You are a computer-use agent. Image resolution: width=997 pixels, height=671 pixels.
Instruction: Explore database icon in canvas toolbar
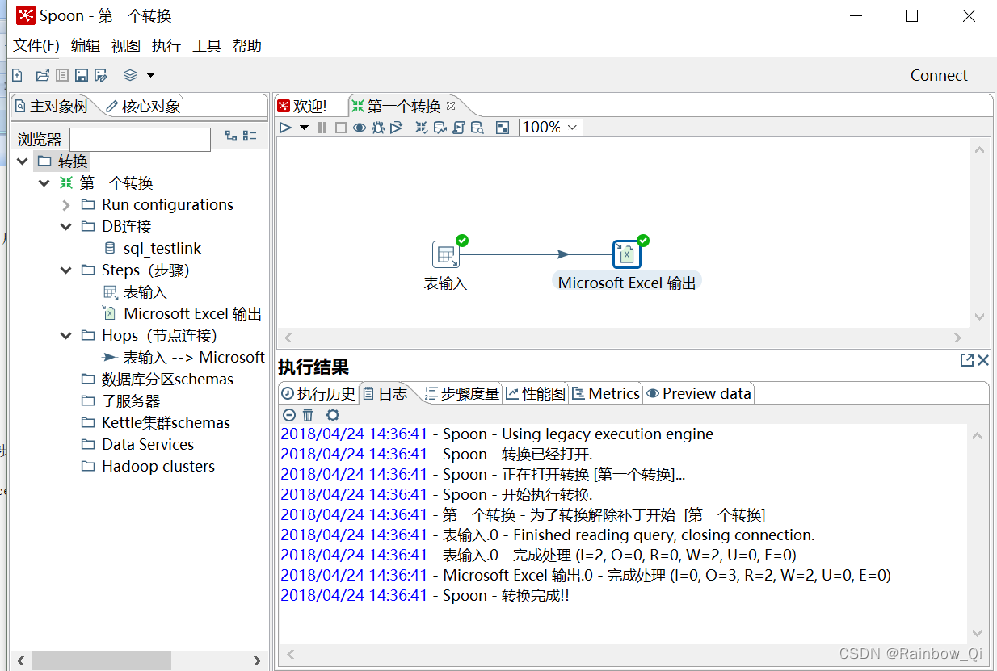pyautogui.click(x=478, y=128)
